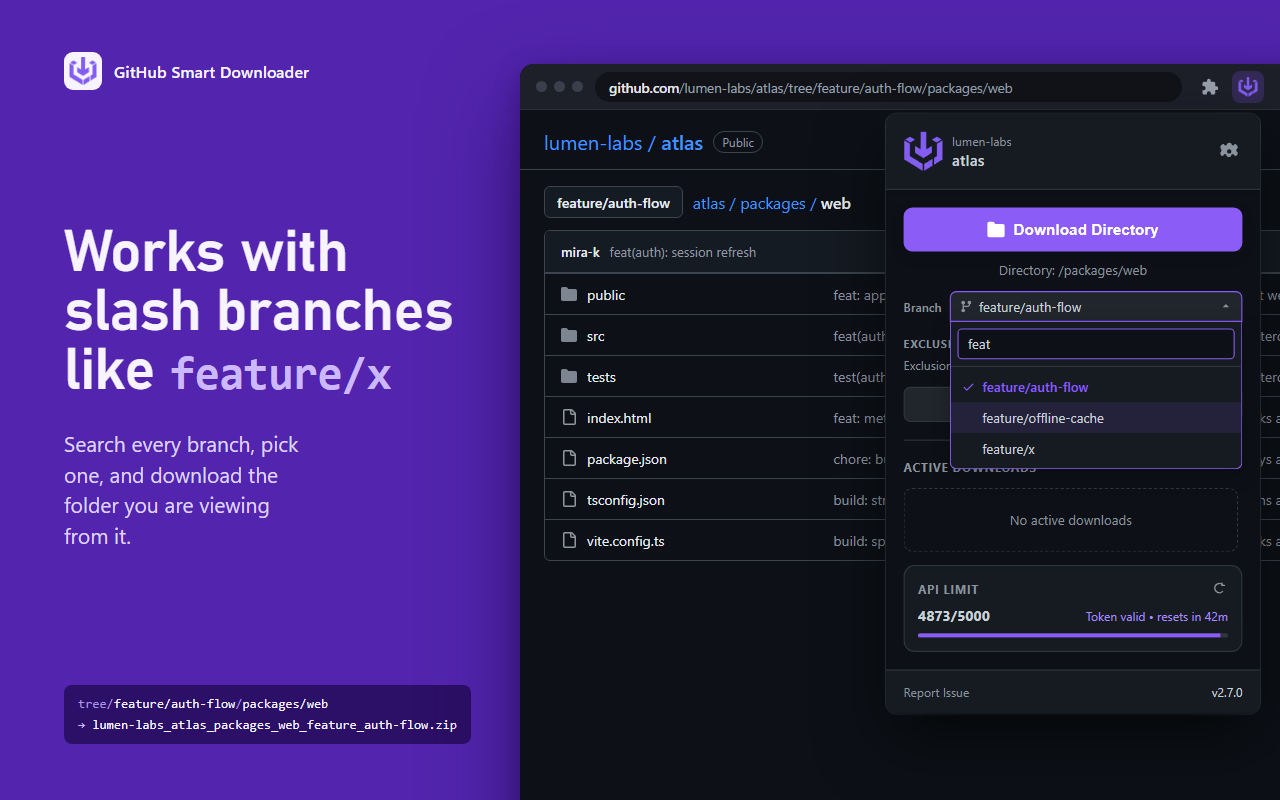Open the feature/auth-flow branch selector on GitHub page
The height and width of the screenshot is (800, 1280).
pos(613,202)
